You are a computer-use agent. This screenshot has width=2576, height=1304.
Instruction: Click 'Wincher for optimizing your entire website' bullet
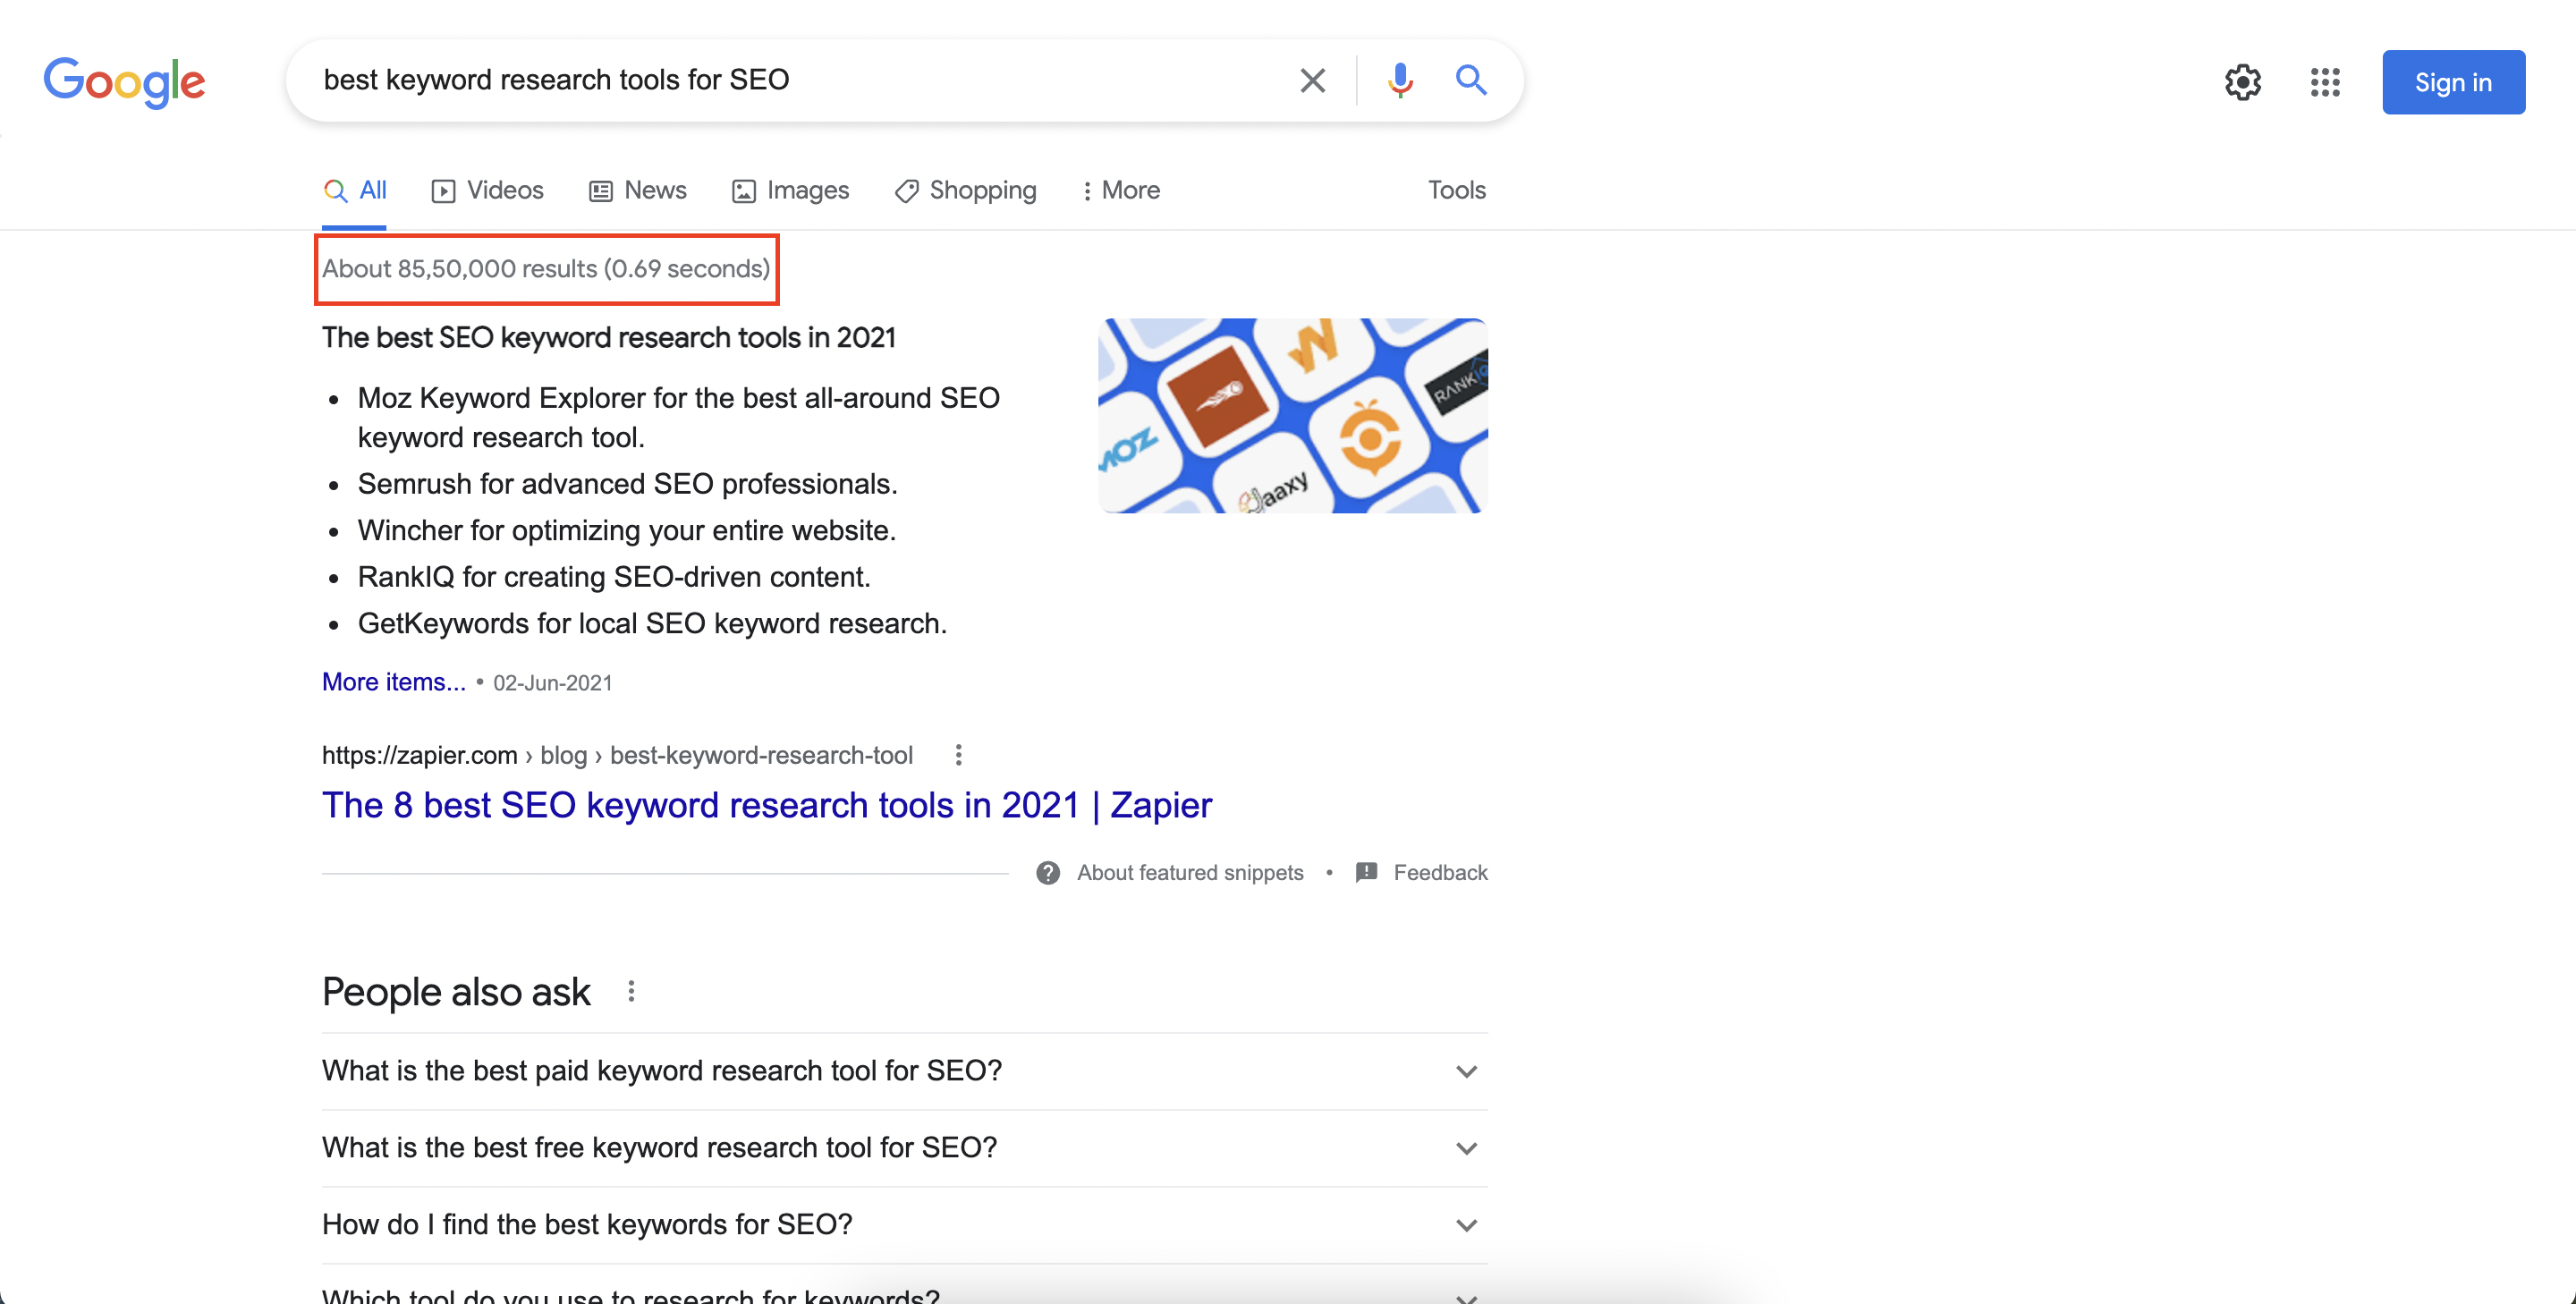click(x=626, y=530)
